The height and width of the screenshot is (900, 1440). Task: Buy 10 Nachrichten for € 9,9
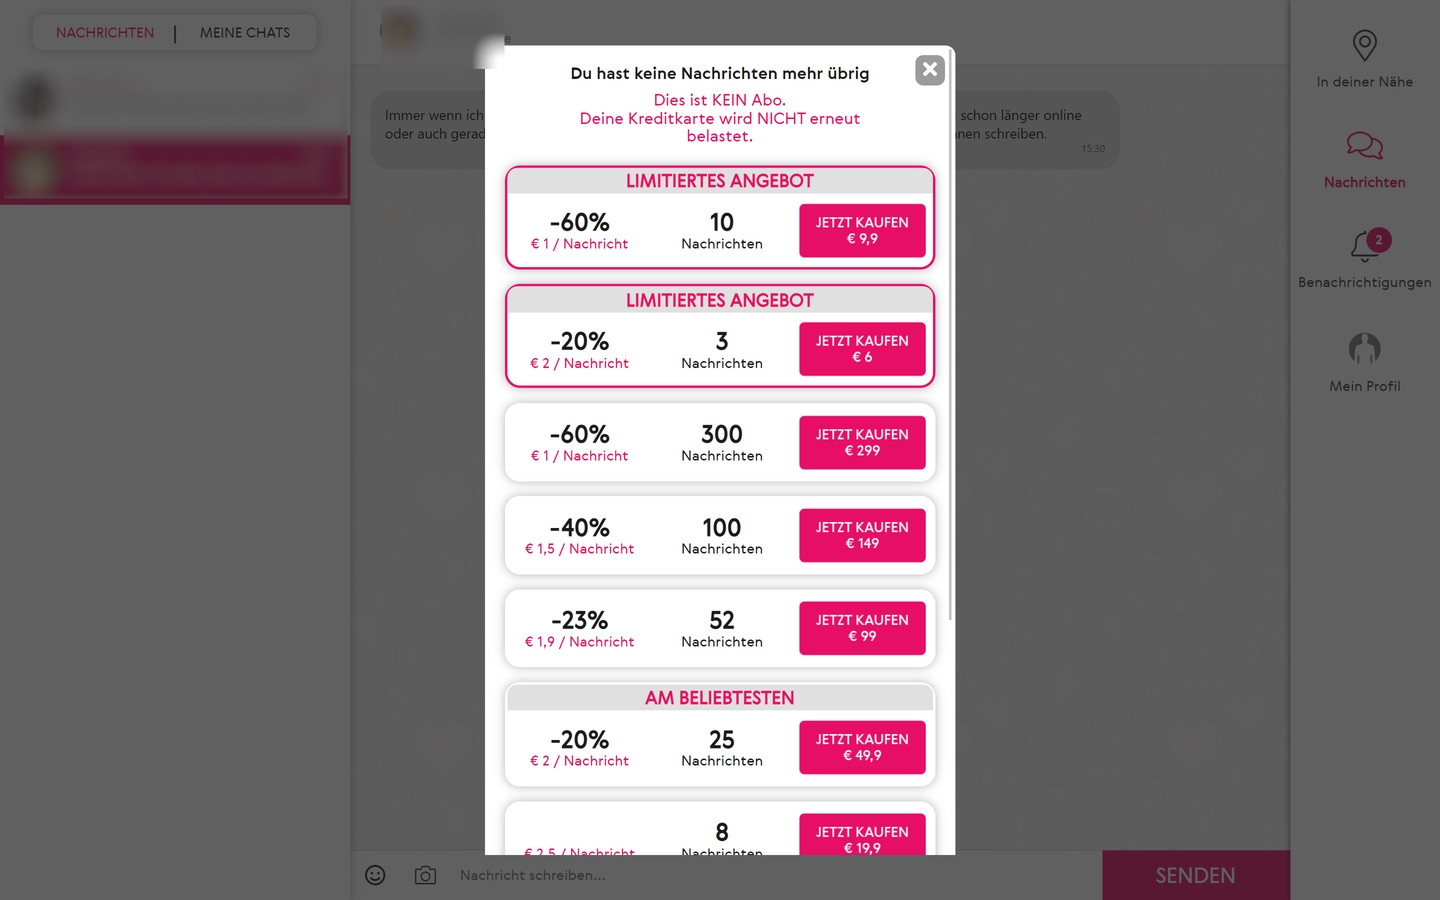point(862,231)
